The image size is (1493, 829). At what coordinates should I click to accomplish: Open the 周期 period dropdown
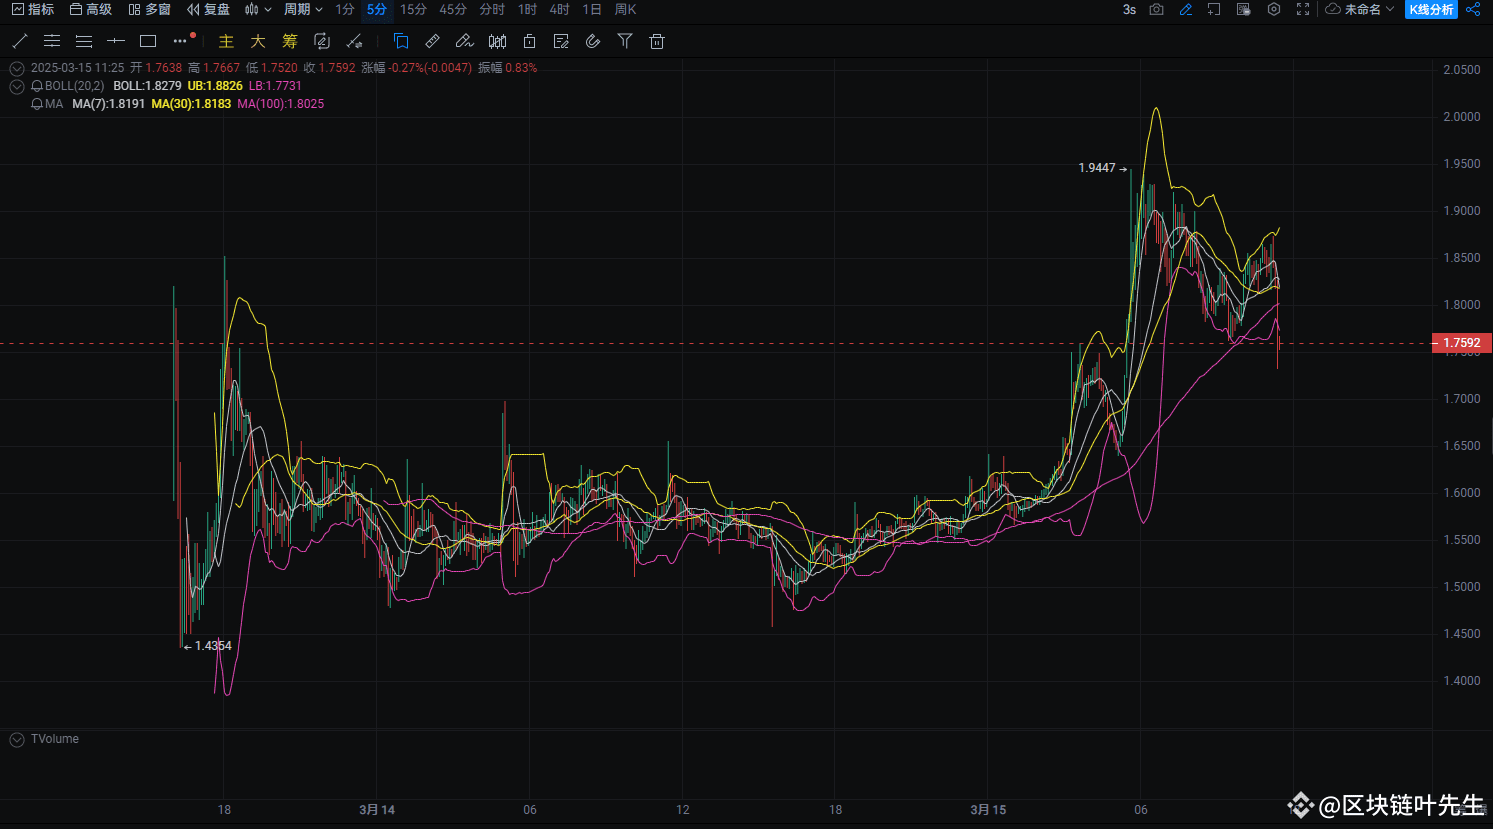[x=303, y=9]
